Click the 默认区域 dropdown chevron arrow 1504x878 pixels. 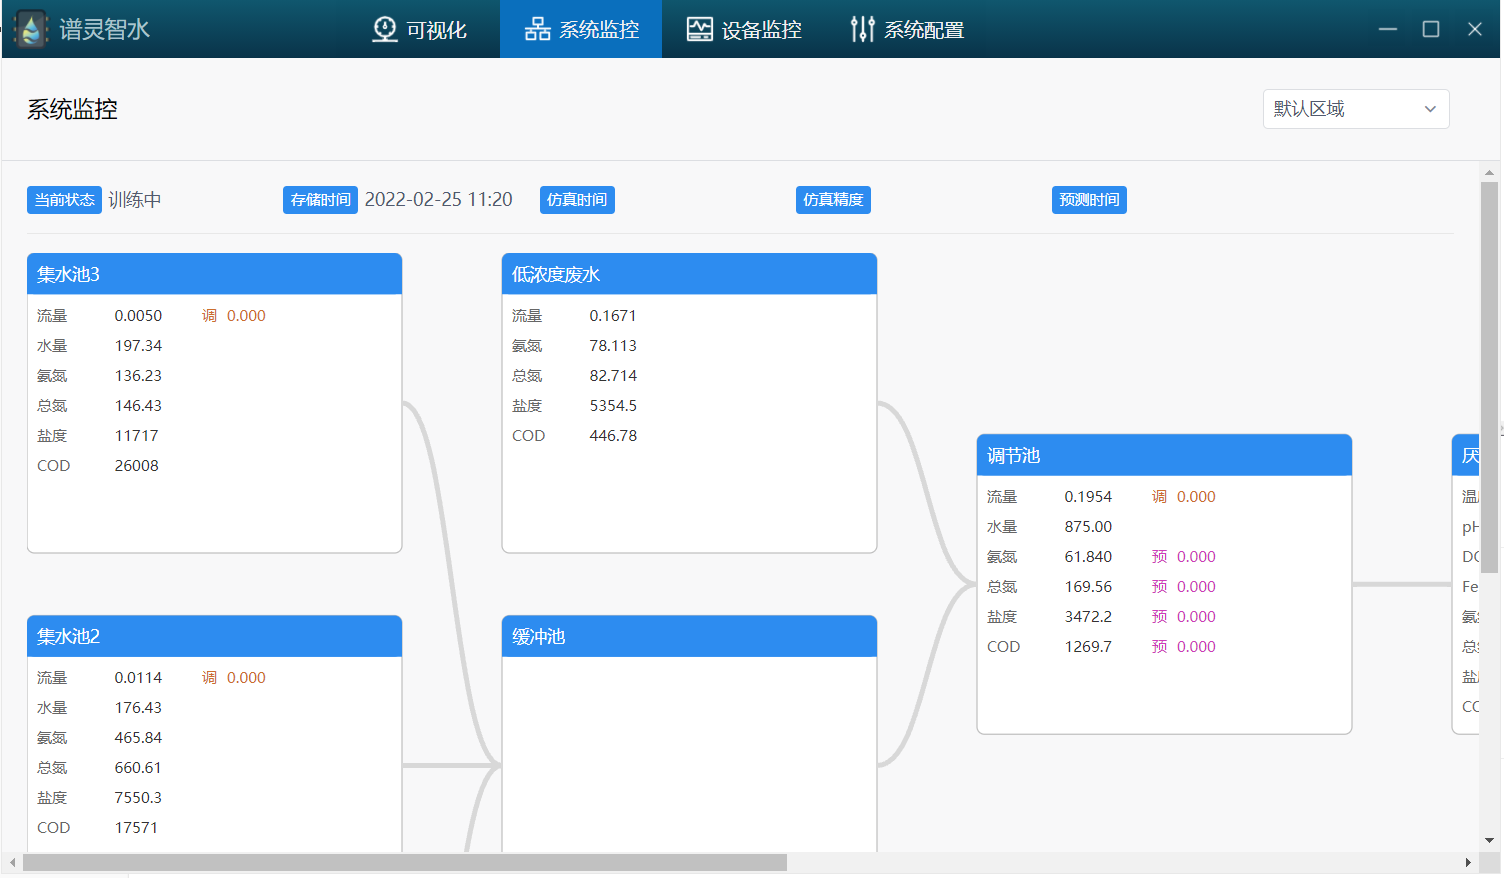click(1430, 109)
